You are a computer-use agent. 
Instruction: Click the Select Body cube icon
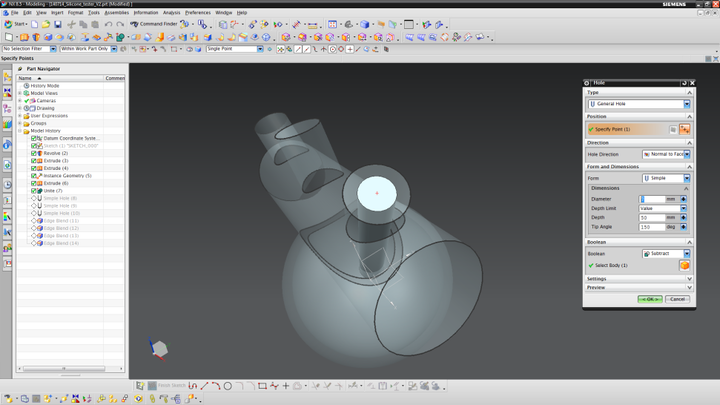pyautogui.click(x=685, y=265)
